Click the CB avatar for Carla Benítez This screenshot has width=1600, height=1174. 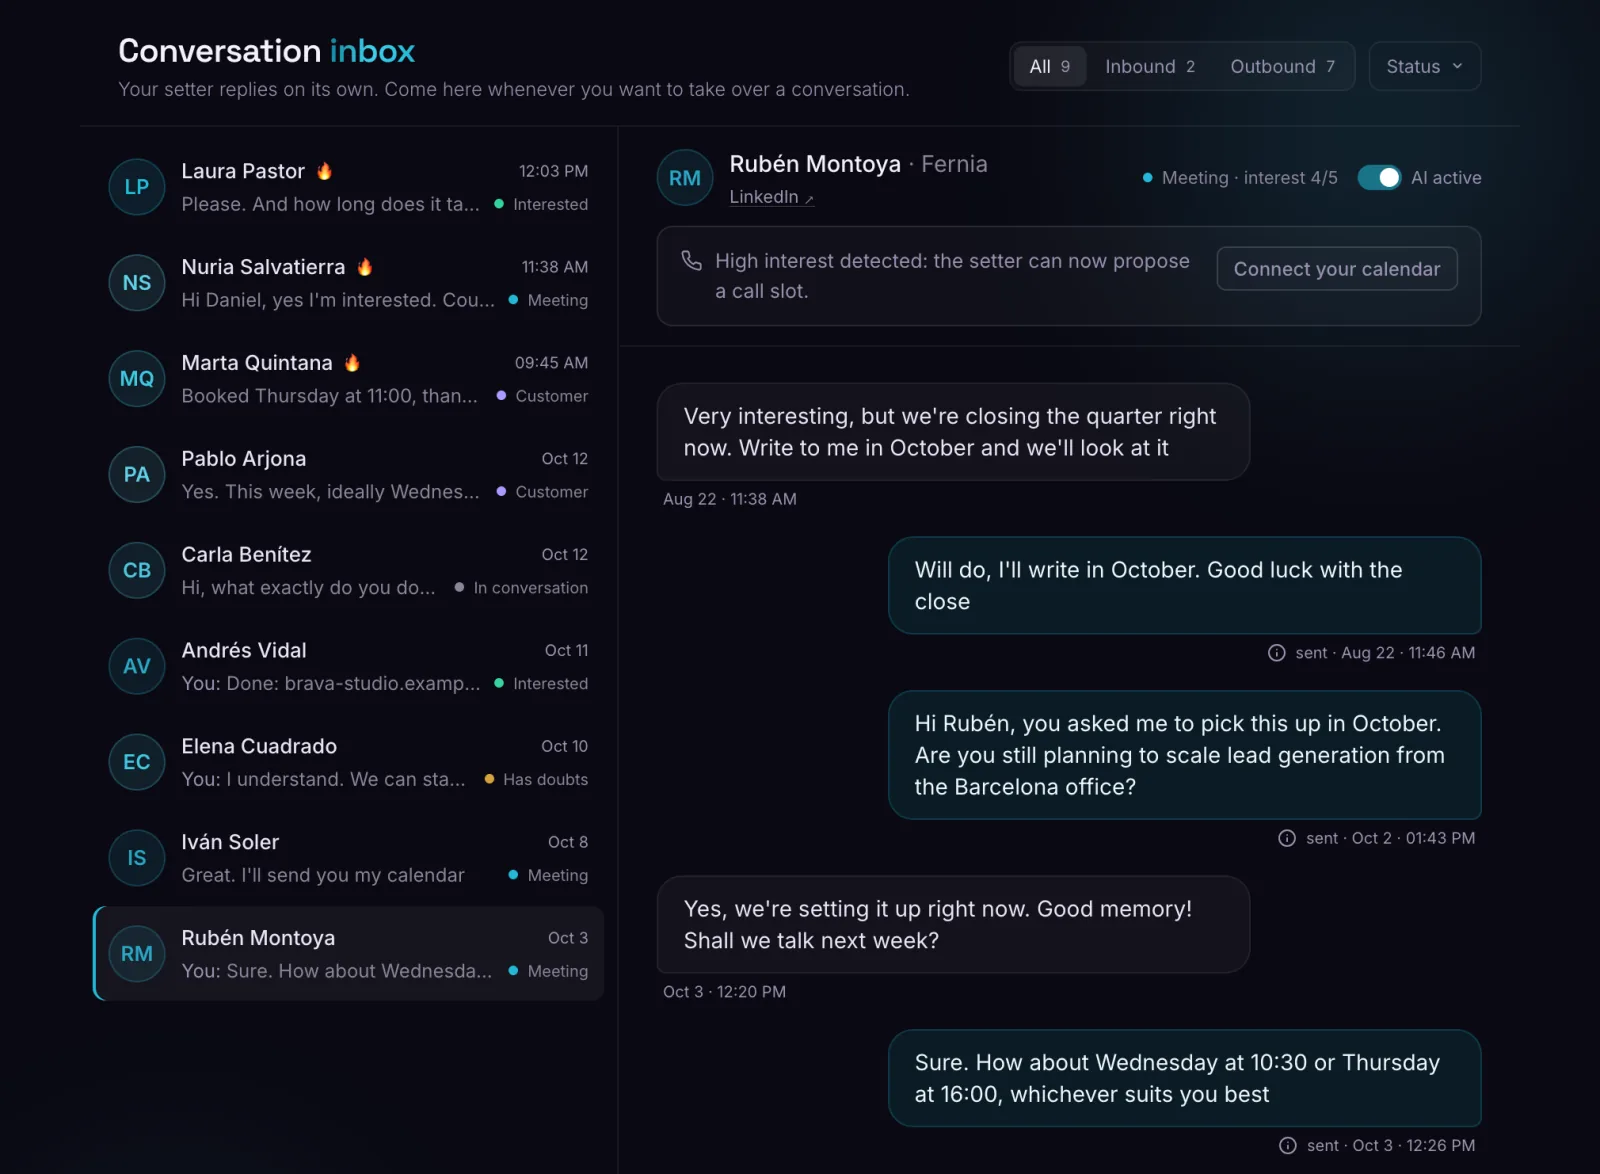(x=137, y=571)
